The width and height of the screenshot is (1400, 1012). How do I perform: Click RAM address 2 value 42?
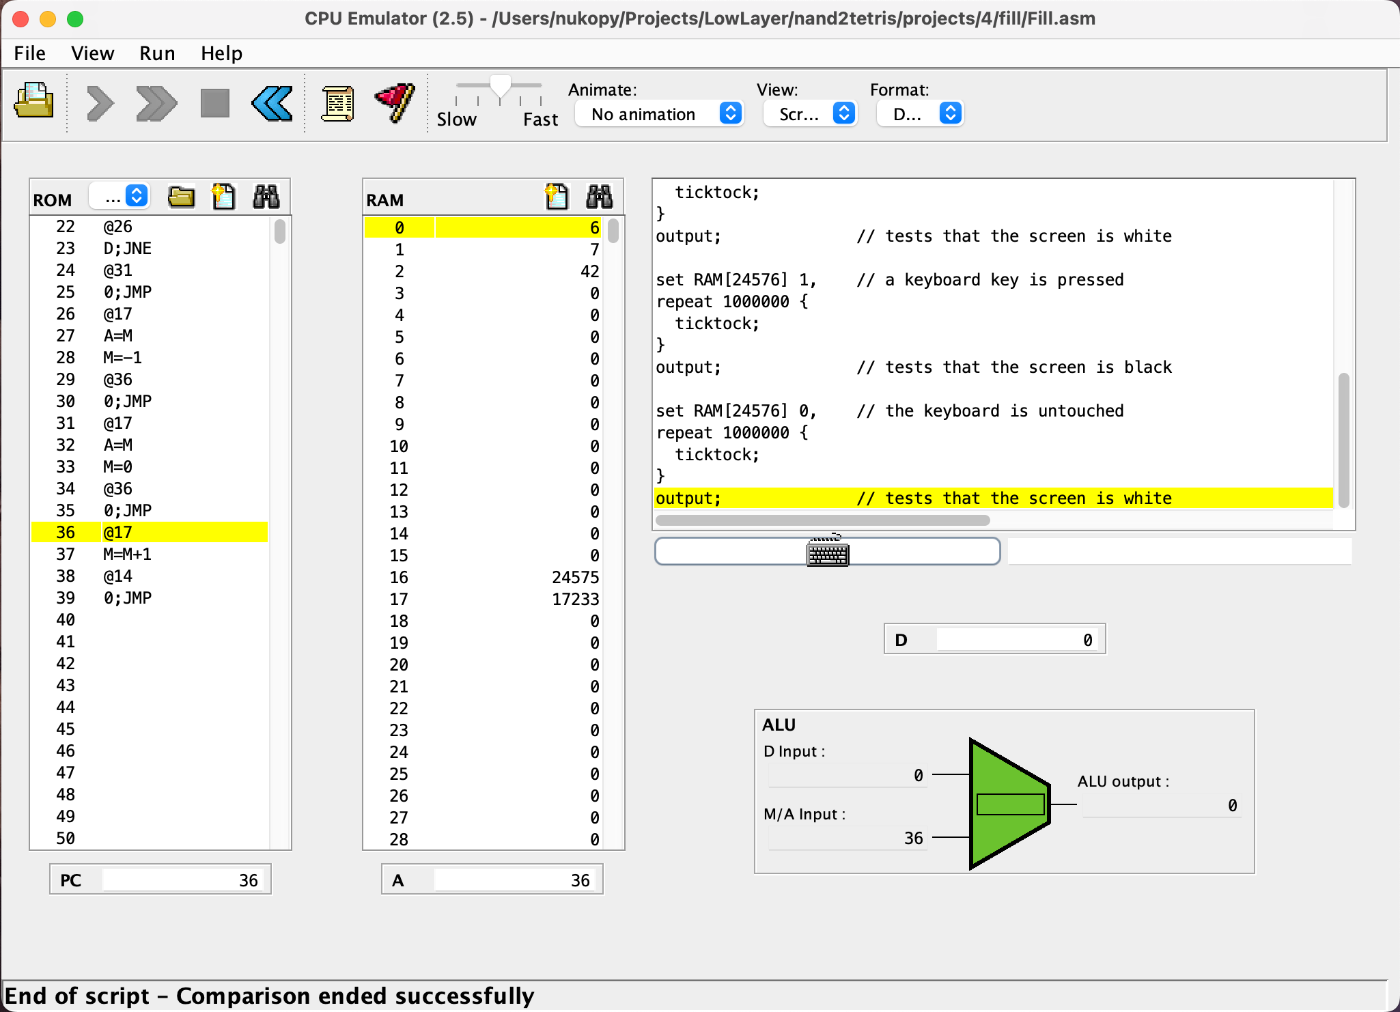click(x=518, y=271)
